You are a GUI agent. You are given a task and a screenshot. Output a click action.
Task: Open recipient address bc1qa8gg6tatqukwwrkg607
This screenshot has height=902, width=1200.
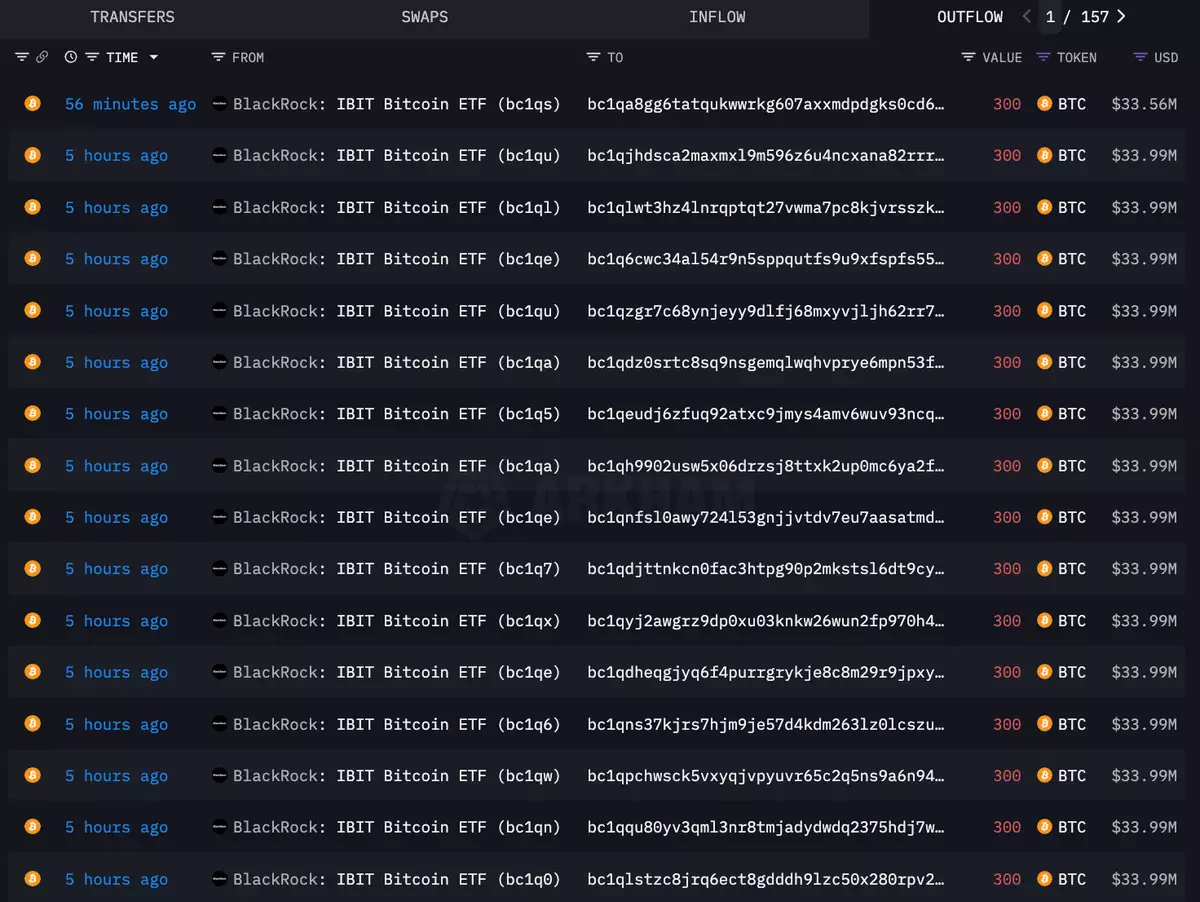point(766,103)
